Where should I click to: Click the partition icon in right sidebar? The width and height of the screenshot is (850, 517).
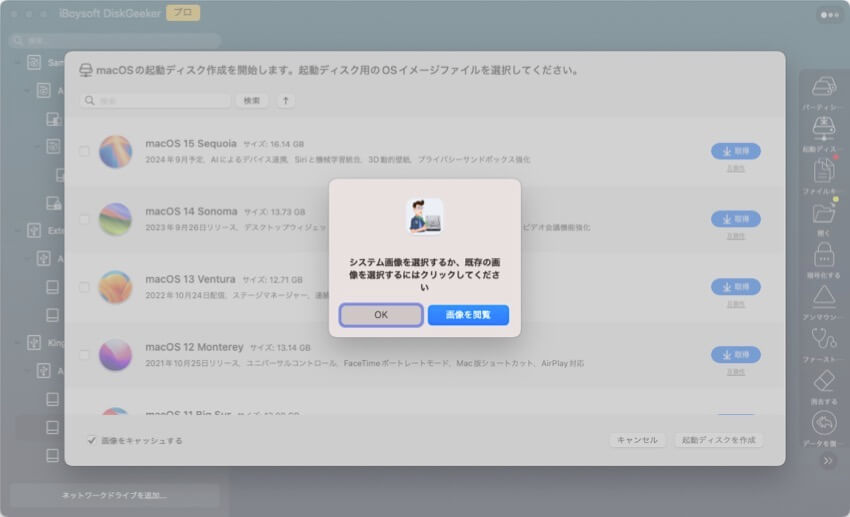click(824, 87)
